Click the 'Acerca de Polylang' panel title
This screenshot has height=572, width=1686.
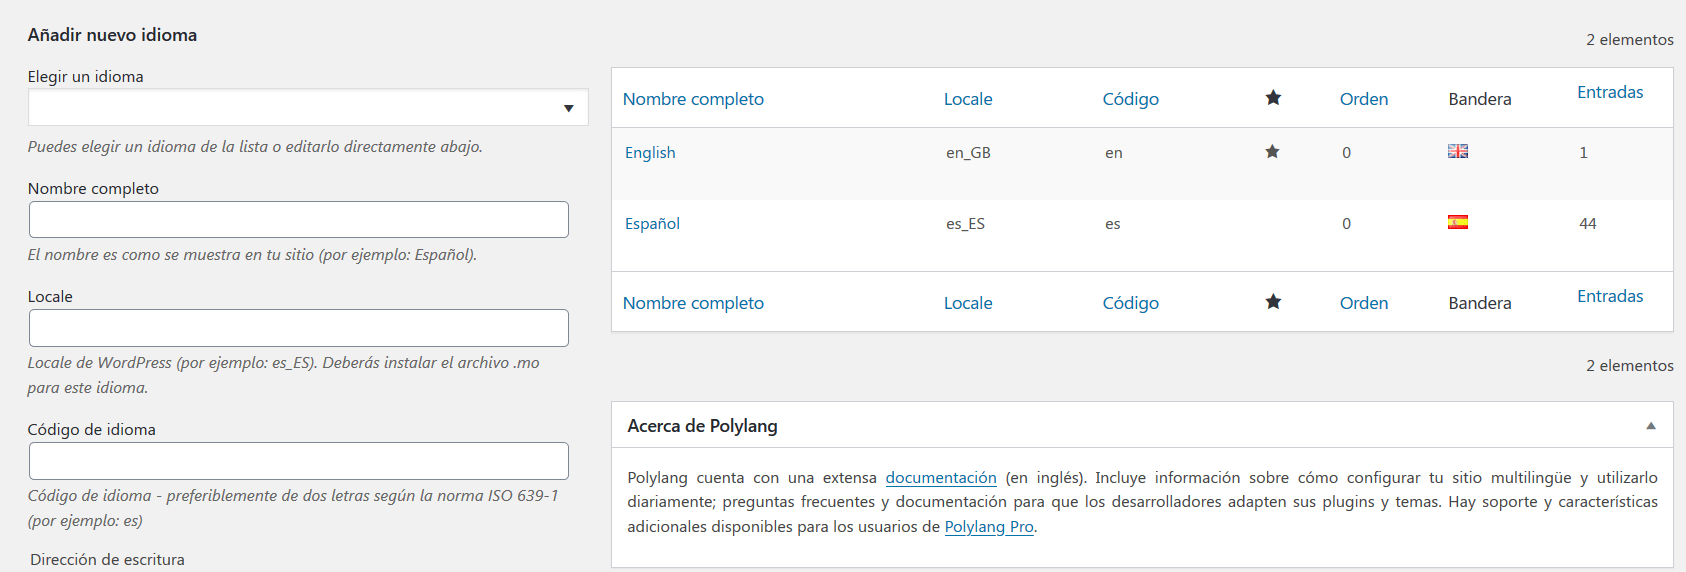pyautogui.click(x=702, y=426)
